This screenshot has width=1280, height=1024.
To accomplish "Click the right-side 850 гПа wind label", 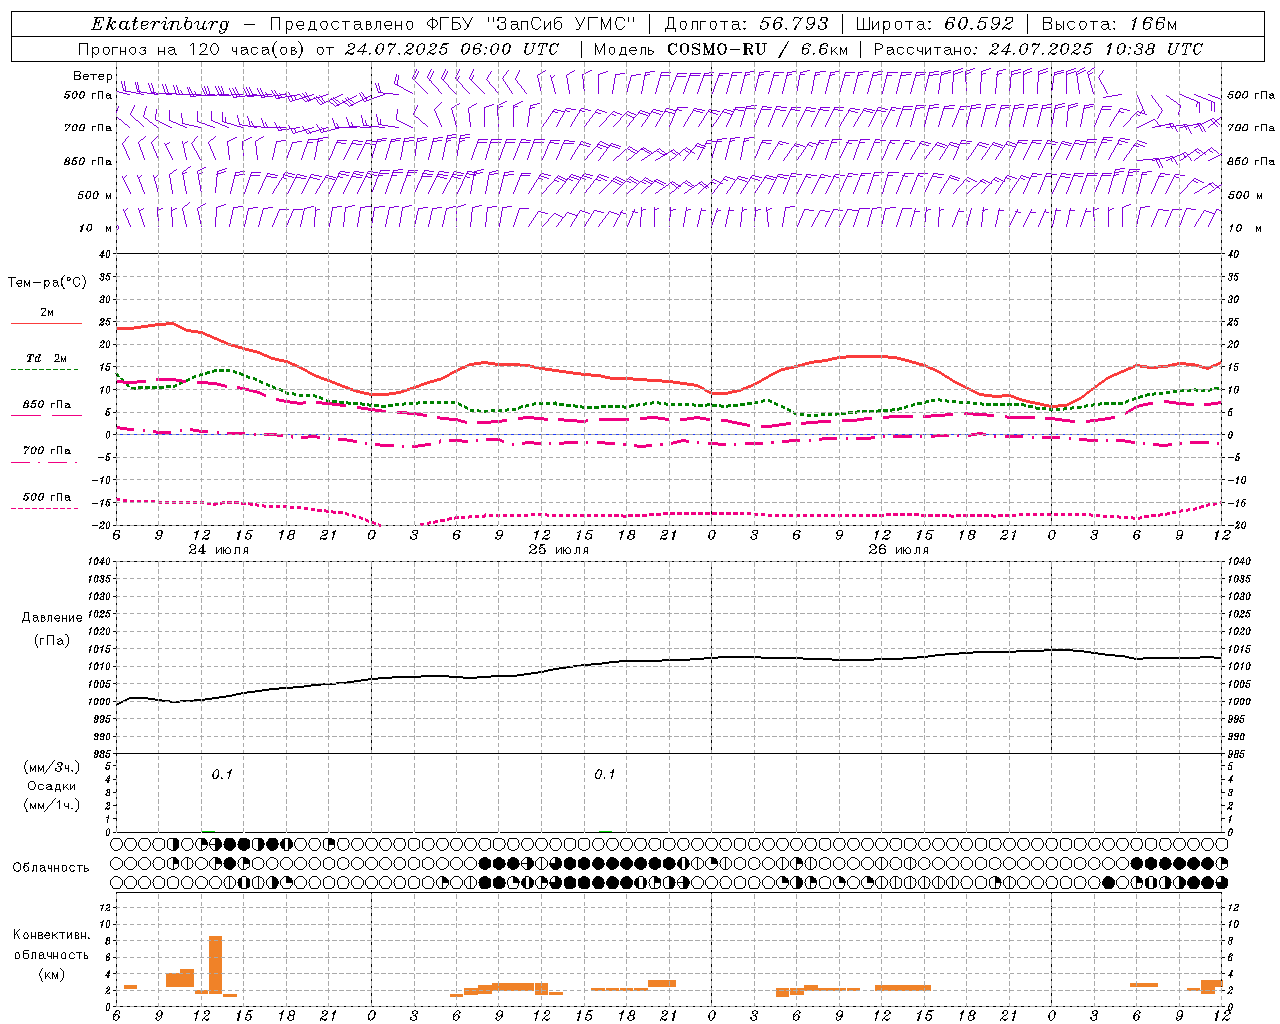I will coord(1251,161).
